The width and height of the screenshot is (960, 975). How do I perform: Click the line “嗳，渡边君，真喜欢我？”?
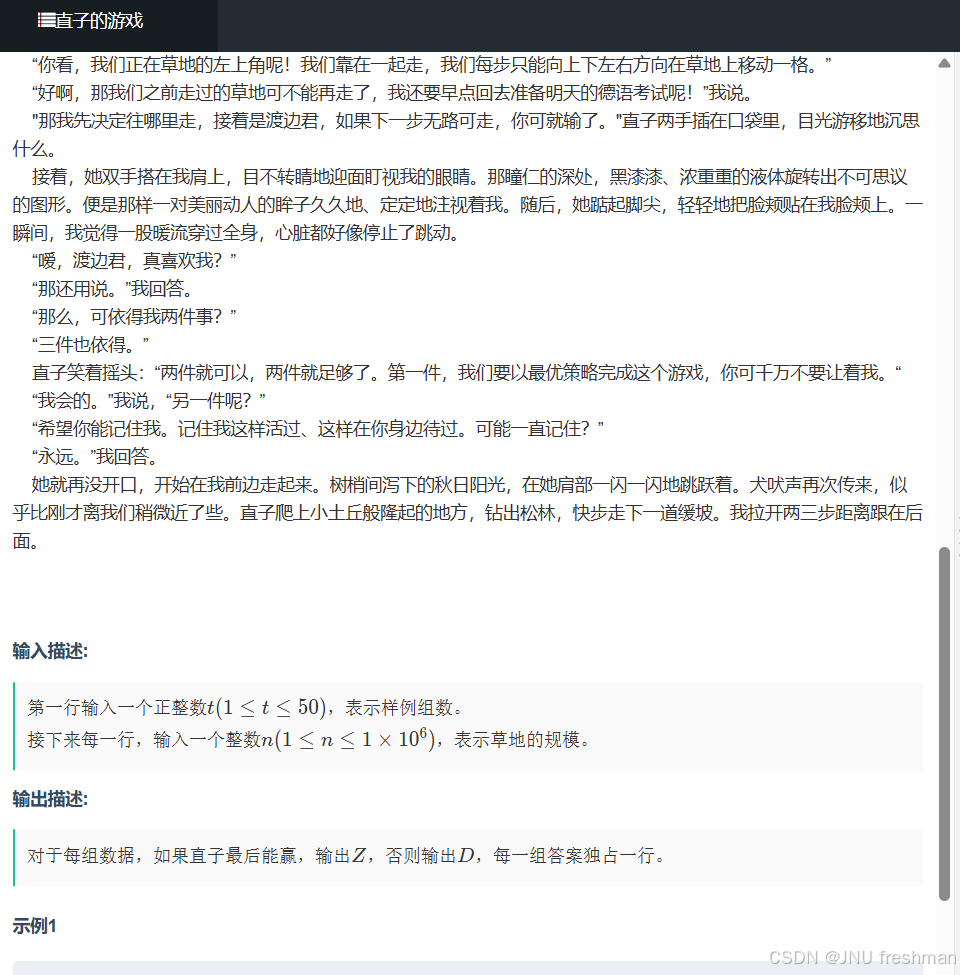pos(134,261)
